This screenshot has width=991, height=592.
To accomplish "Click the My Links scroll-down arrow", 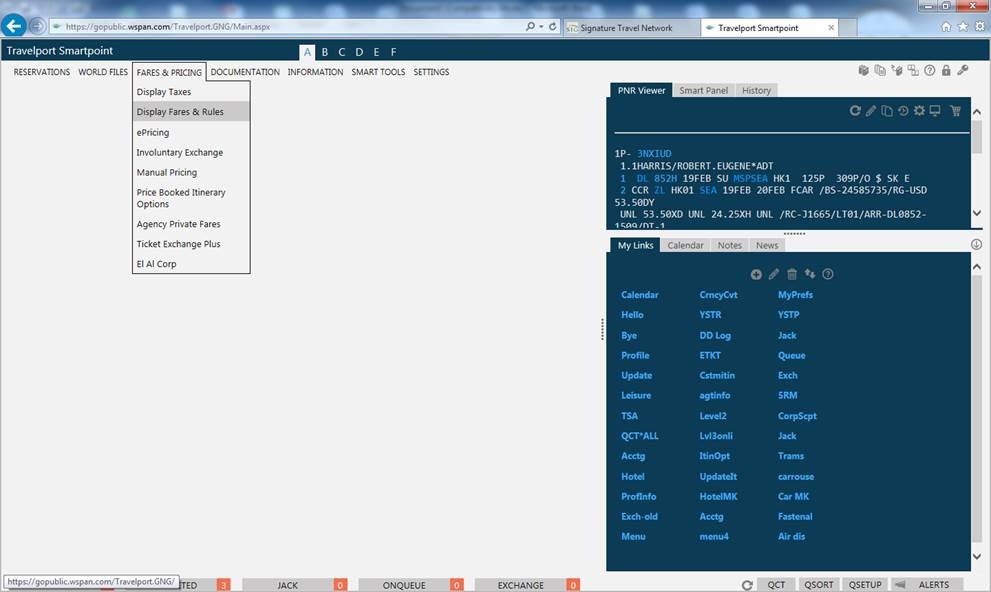I will (976, 557).
